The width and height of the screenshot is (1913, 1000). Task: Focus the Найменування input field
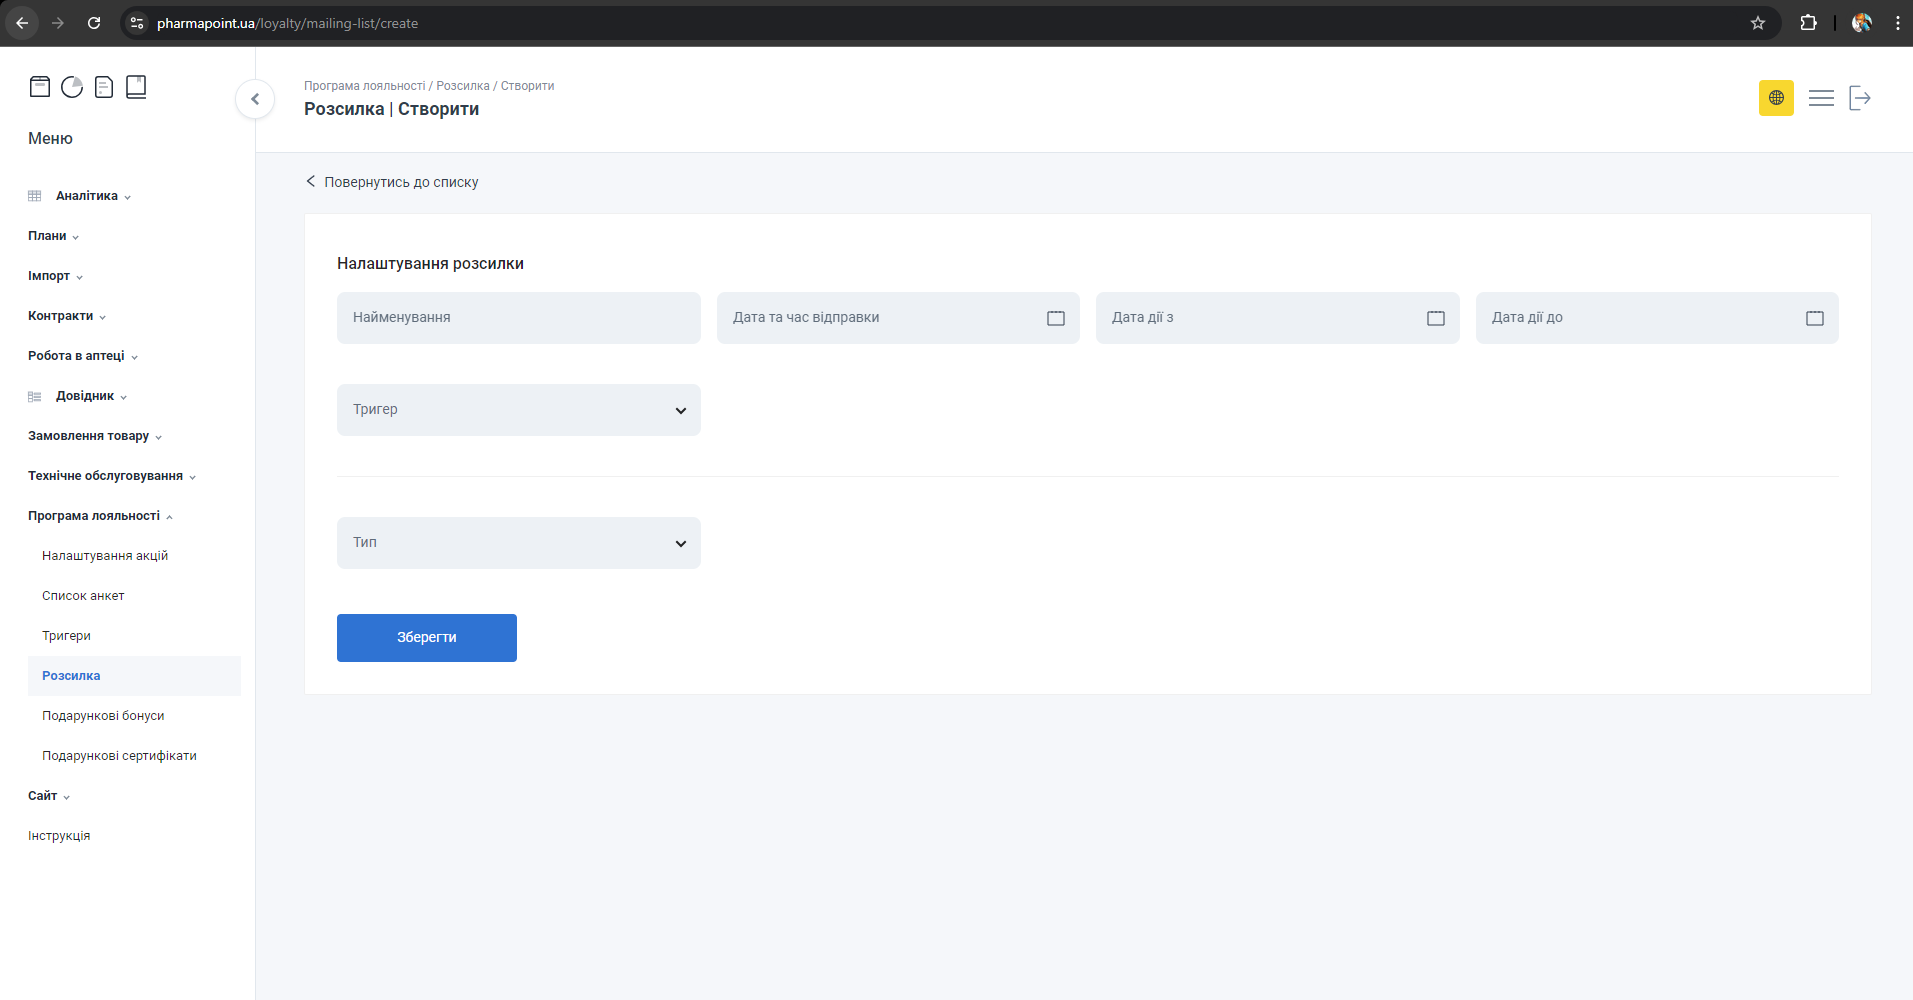(518, 318)
